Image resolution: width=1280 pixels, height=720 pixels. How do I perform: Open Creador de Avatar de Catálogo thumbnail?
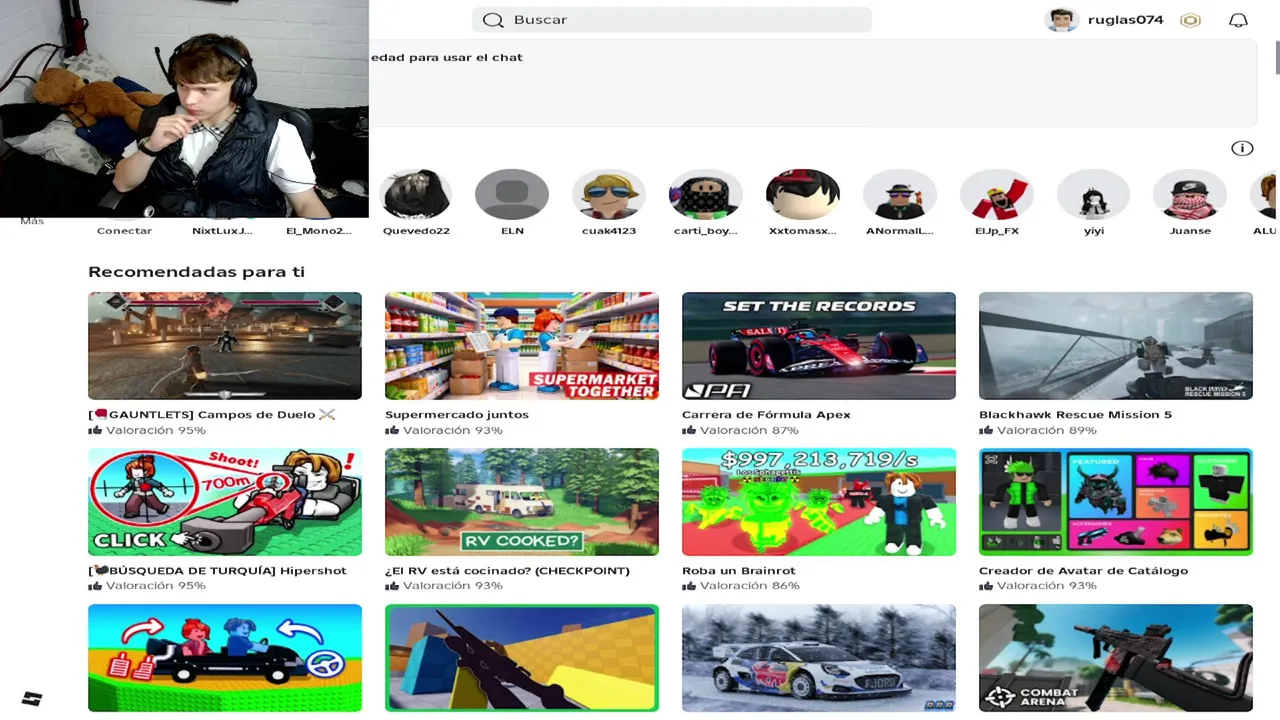click(1116, 502)
